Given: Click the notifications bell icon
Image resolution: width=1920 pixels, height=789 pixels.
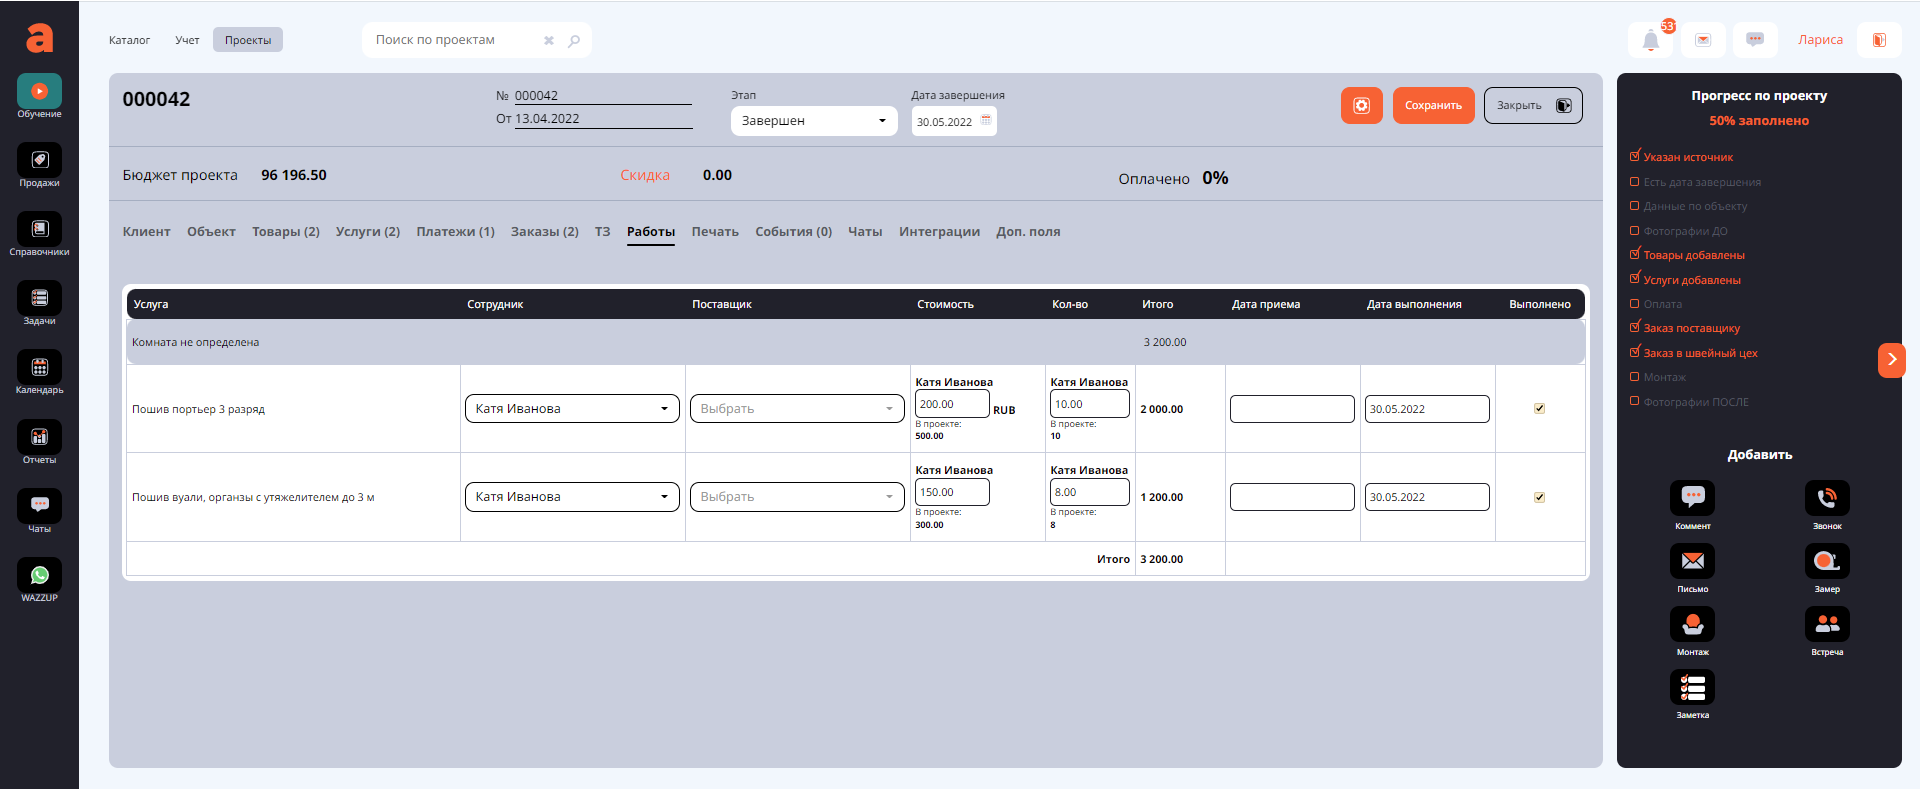Looking at the screenshot, I should pyautogui.click(x=1650, y=41).
